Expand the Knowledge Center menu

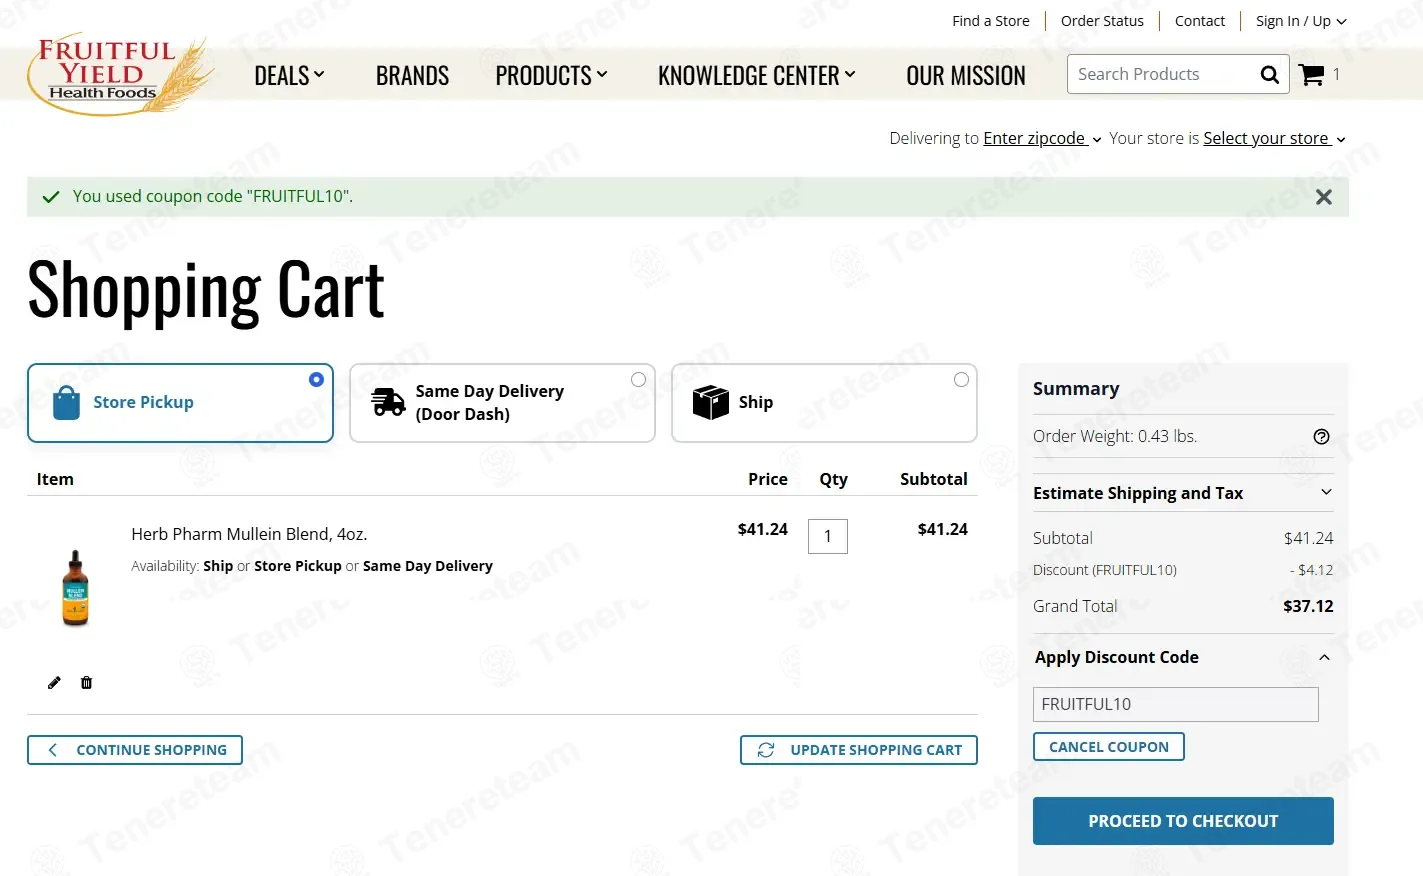point(757,75)
